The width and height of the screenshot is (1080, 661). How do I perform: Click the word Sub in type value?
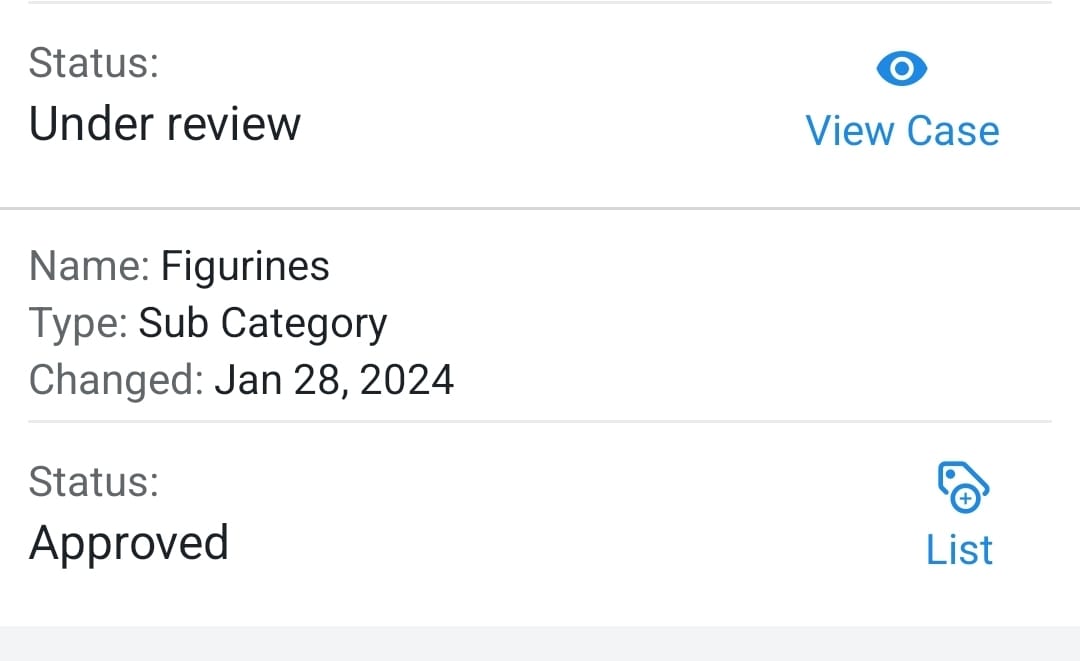coord(174,323)
